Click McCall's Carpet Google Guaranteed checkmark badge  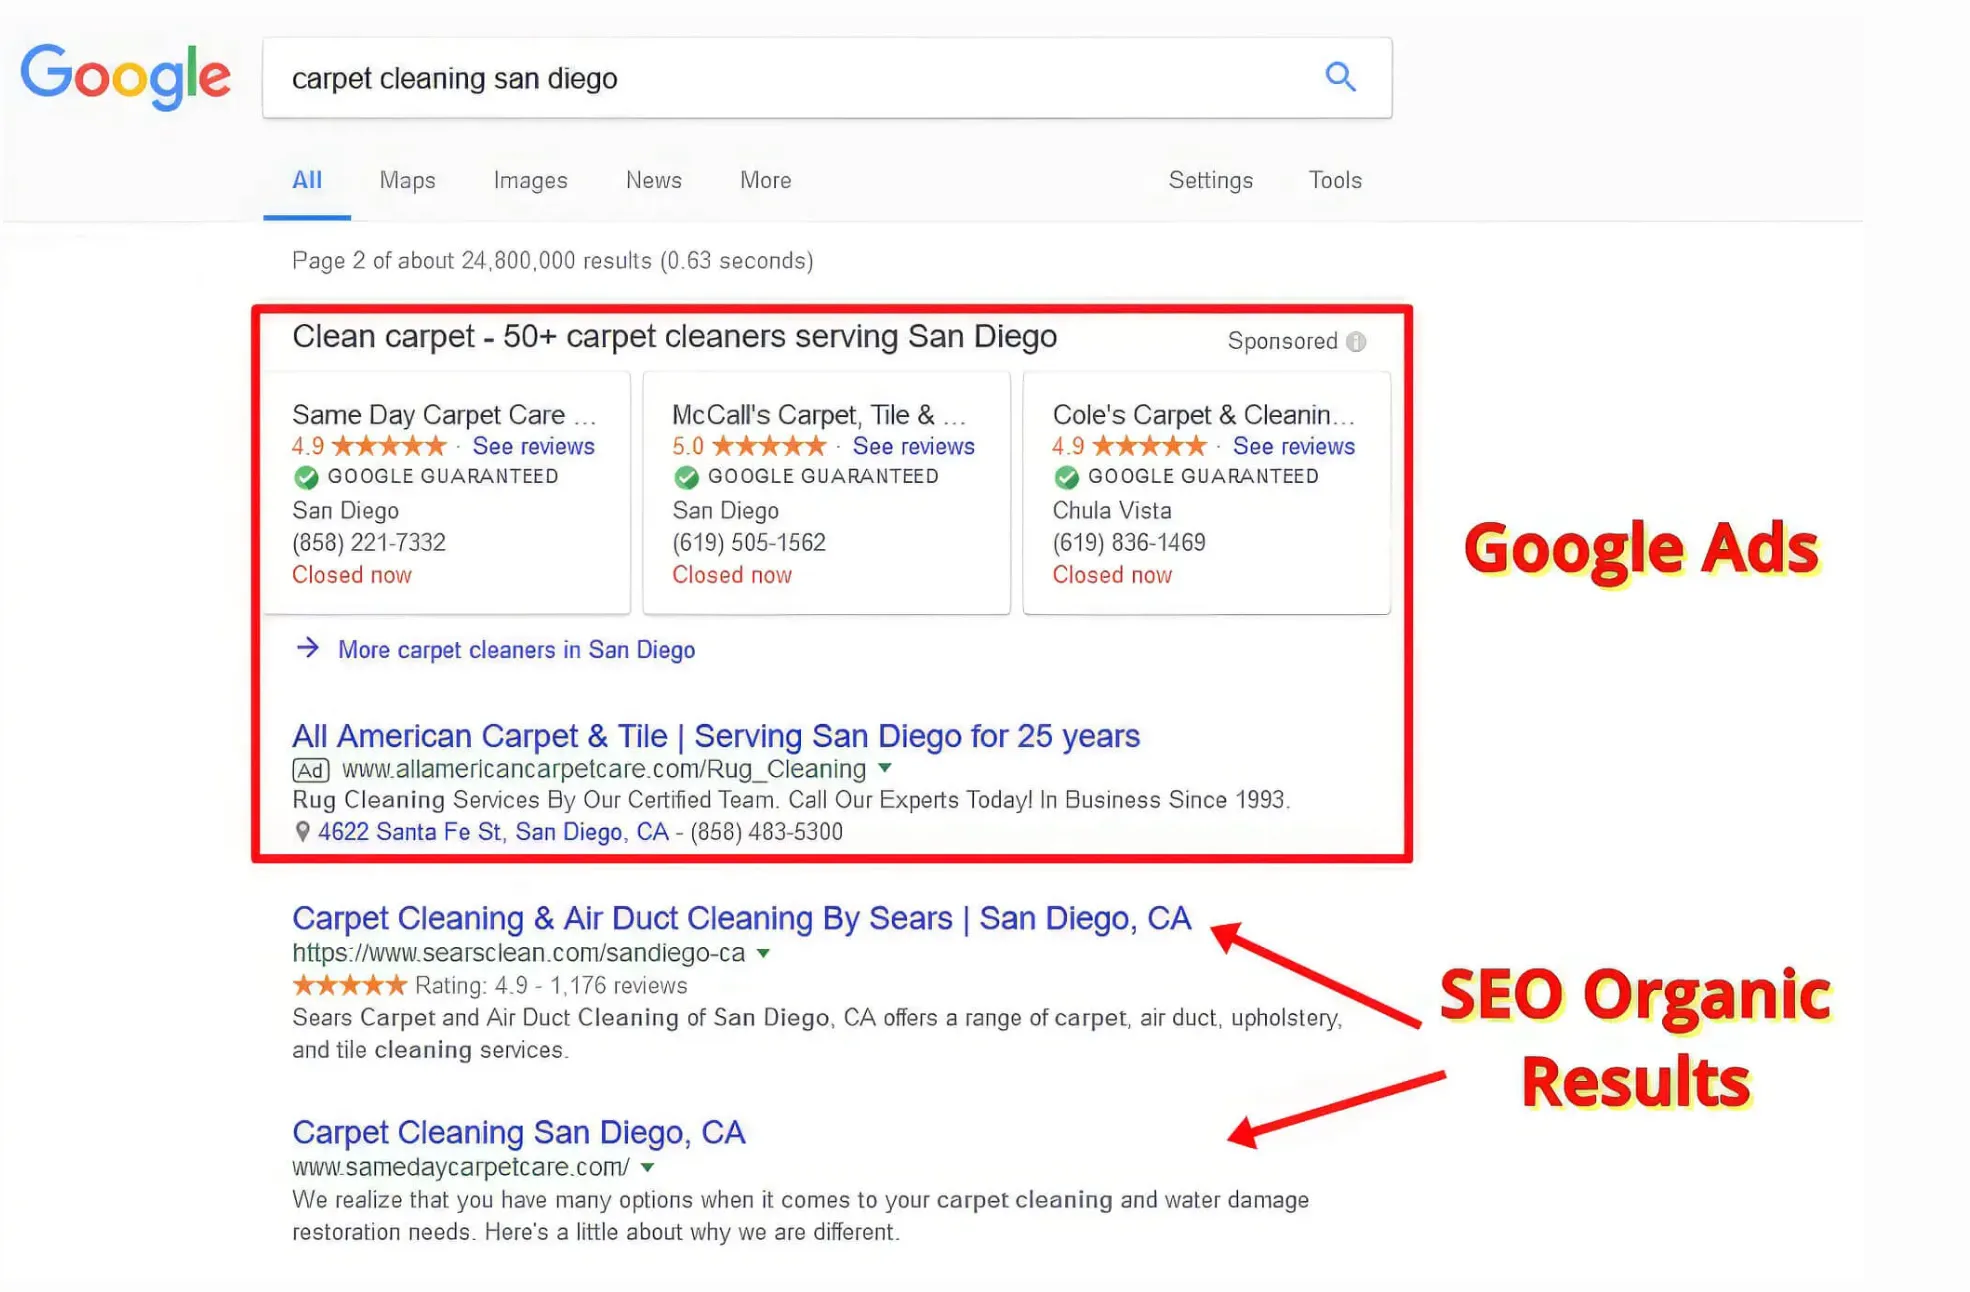pyautogui.click(x=686, y=477)
